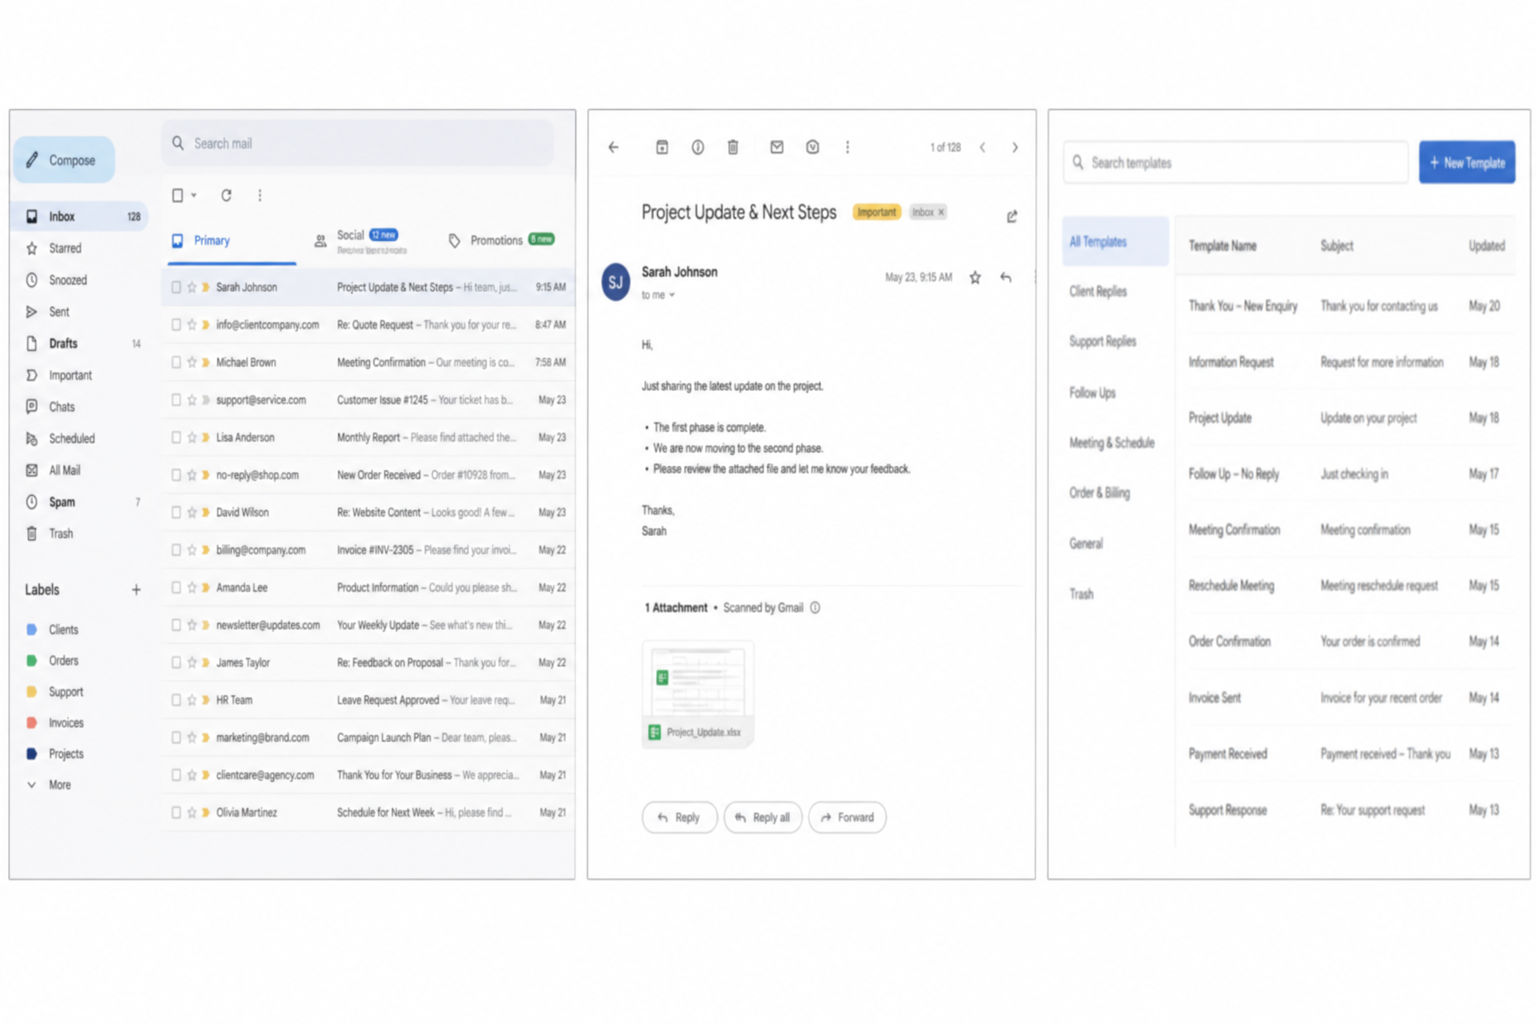Open more options above mail list
This screenshot has width=1536, height=1024.
point(260,196)
